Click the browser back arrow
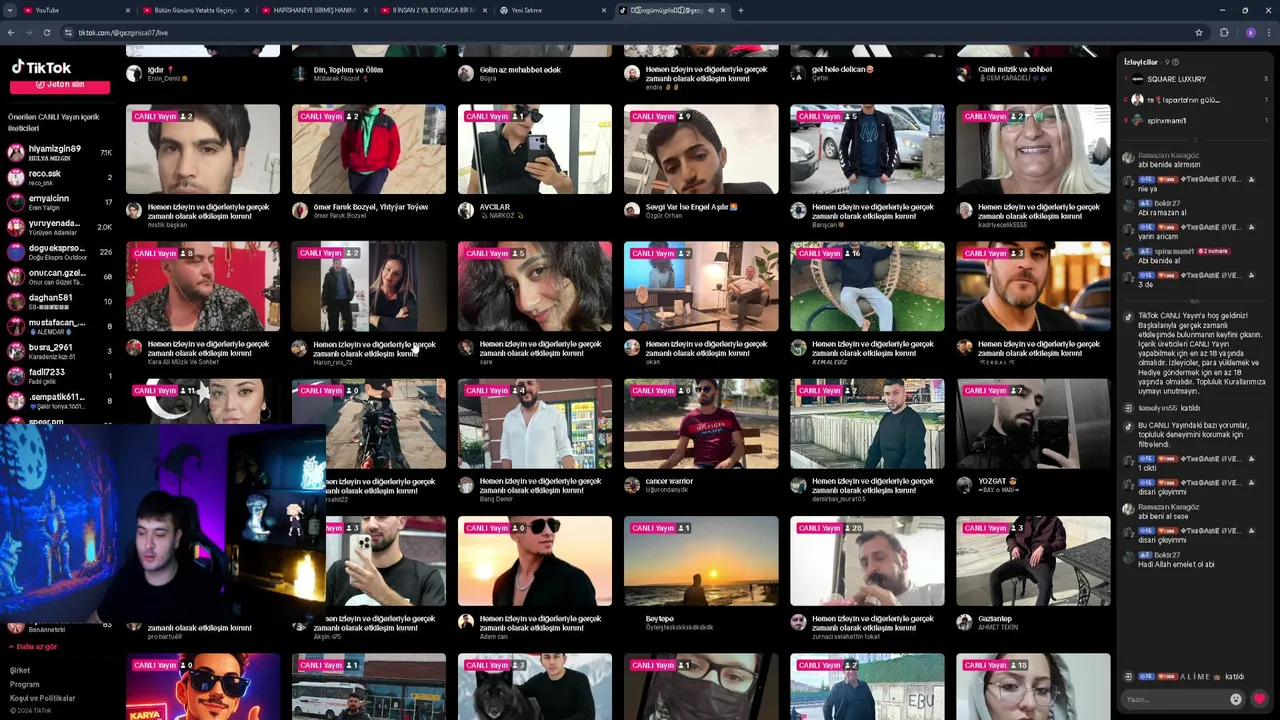This screenshot has height=720, width=1280. coord(11,32)
